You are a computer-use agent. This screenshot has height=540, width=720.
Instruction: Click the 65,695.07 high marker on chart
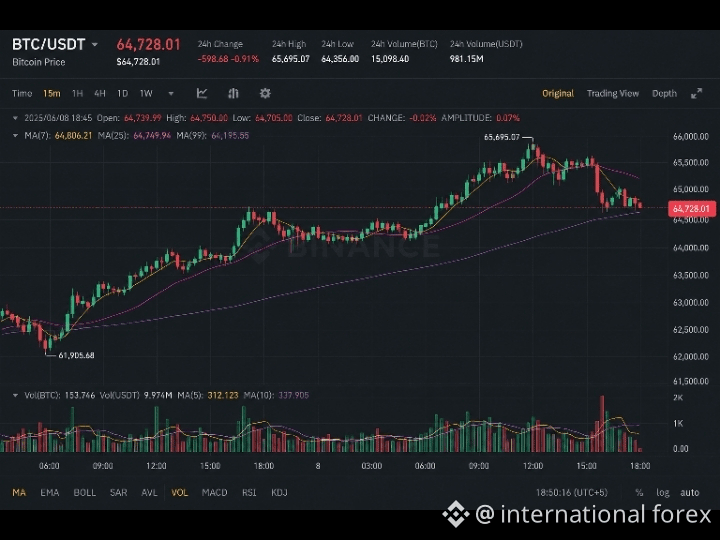501,137
